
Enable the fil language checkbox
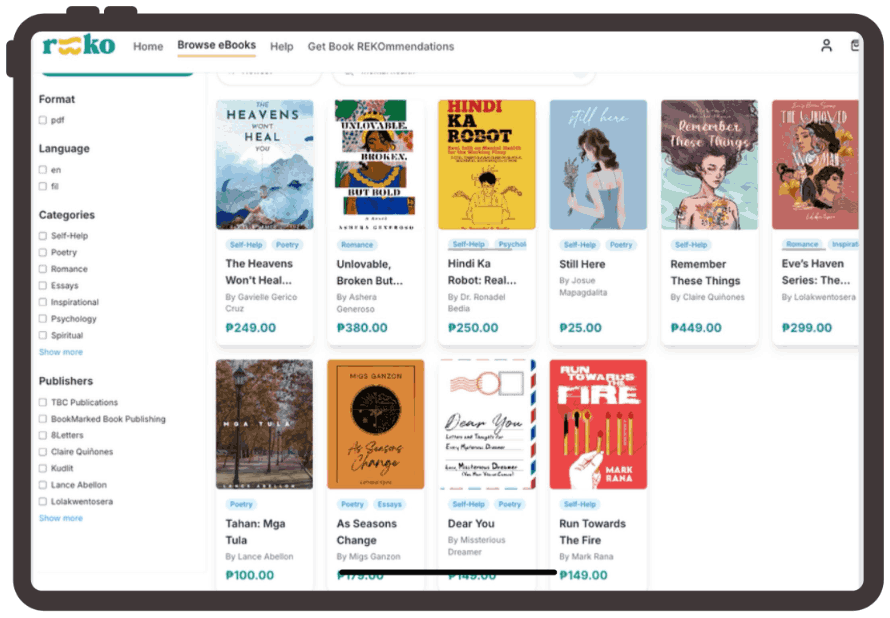[43, 186]
